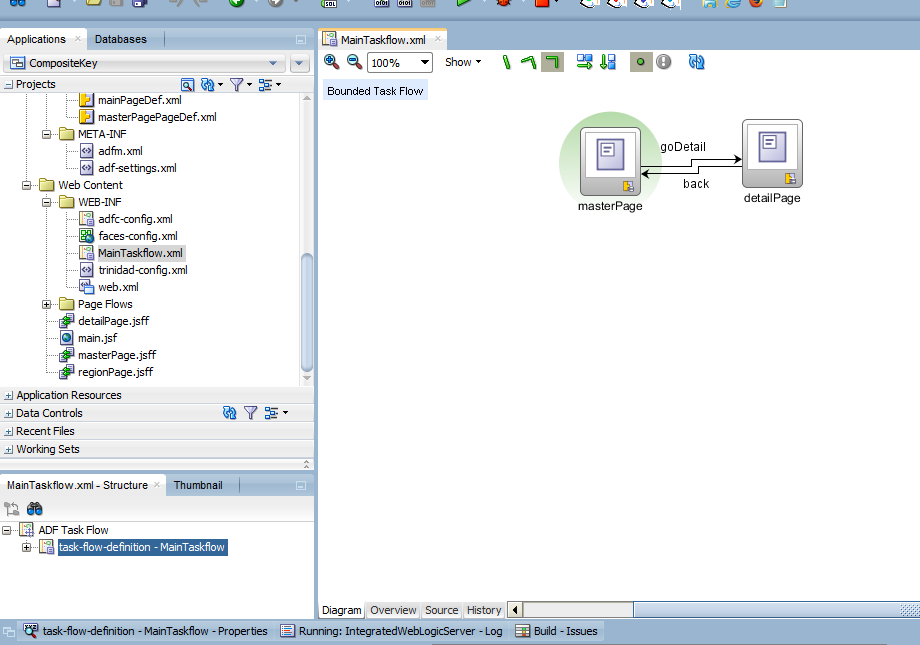This screenshot has width=920, height=645.
Task: Open the Source tab below the diagram
Action: [x=441, y=610]
